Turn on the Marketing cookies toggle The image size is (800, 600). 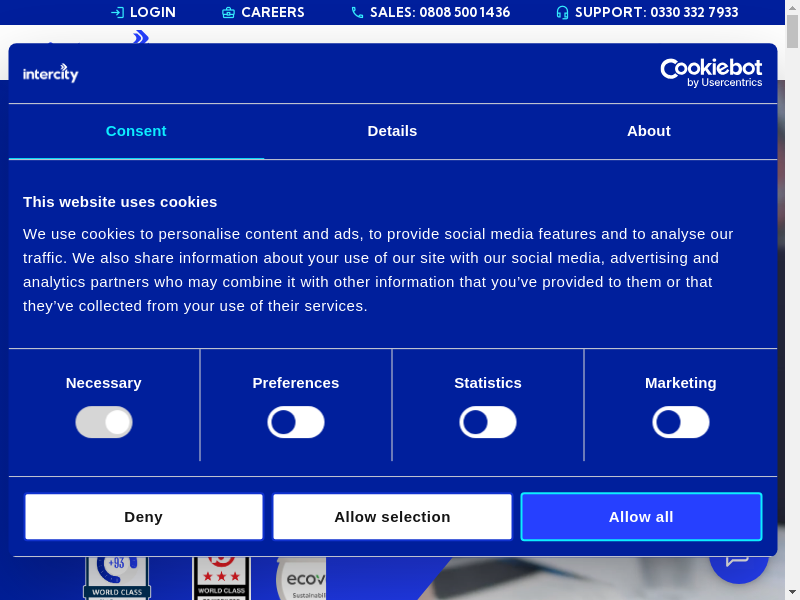coord(681,422)
